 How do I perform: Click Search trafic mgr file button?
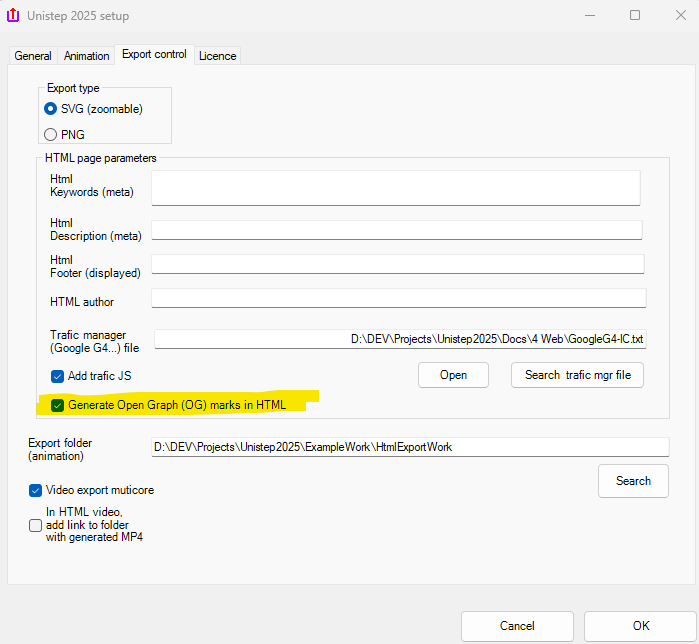(577, 375)
